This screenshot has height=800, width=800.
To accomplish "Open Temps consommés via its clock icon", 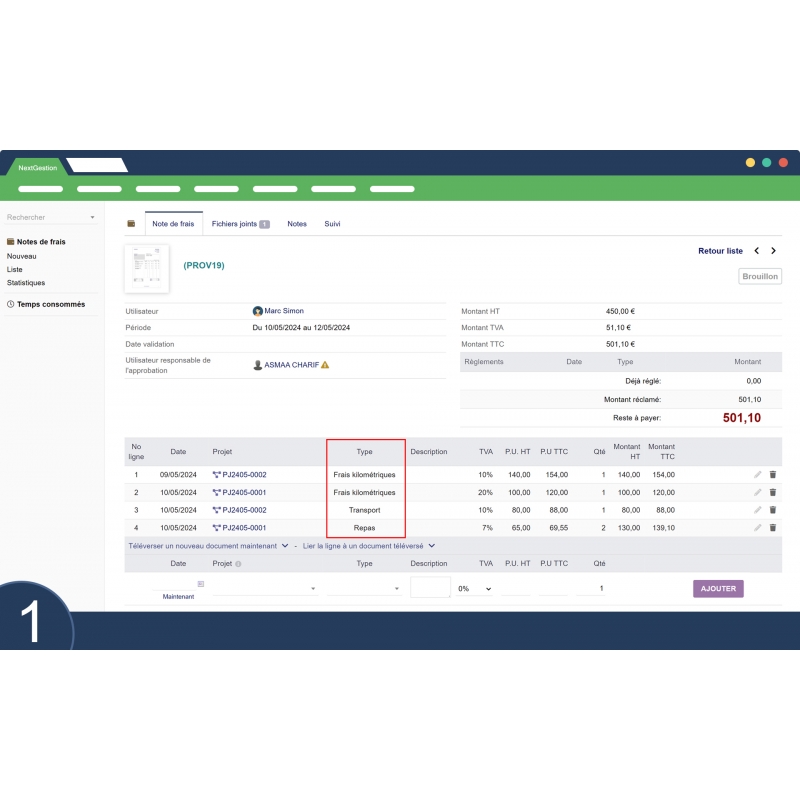I will (11, 304).
